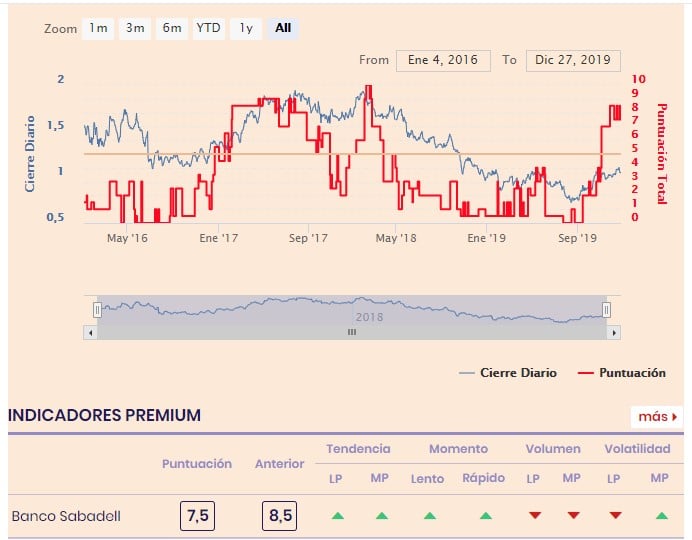692x540 pixels.
Task: Click the 7,5 Puntuación score box
Action: (197, 516)
